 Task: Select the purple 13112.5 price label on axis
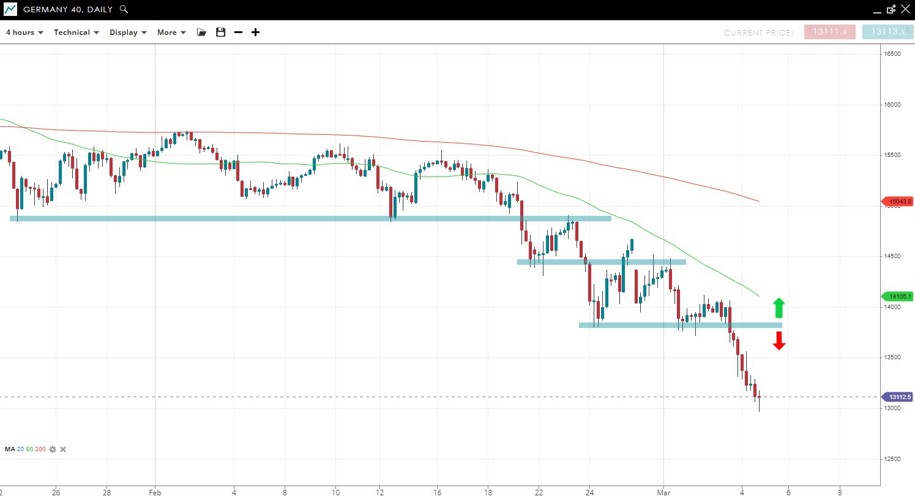click(898, 397)
